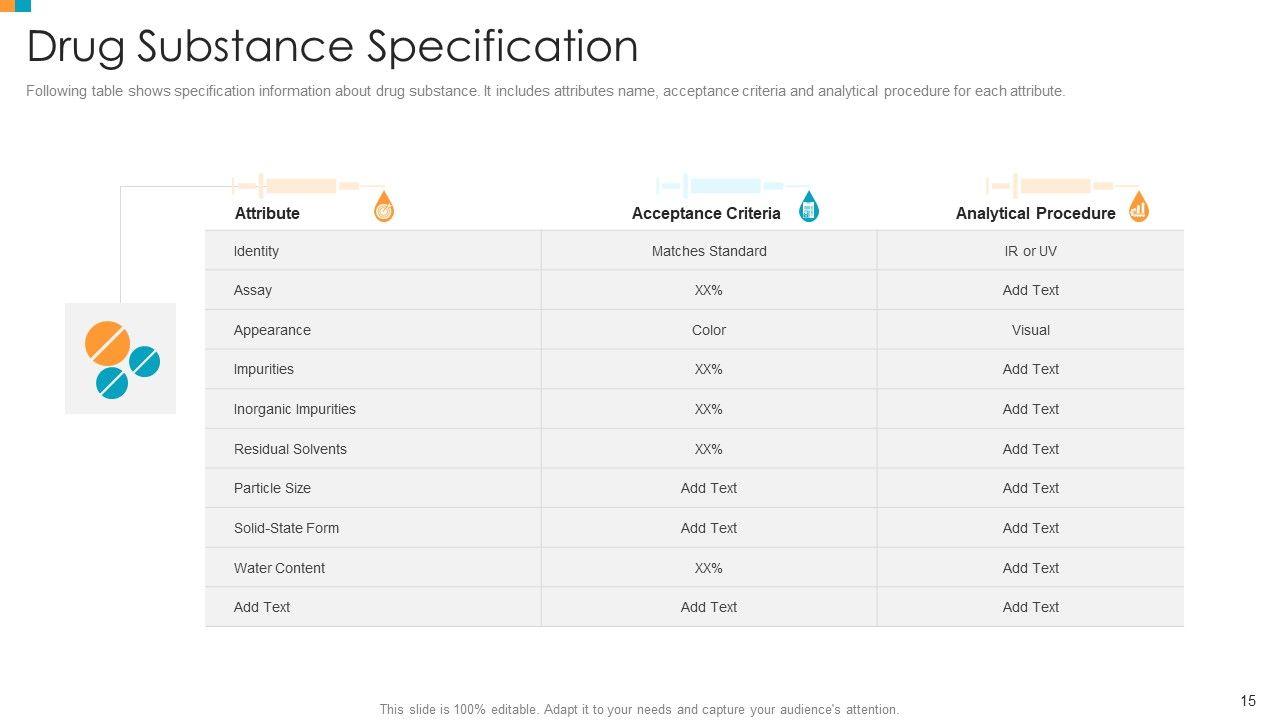Select the Drug Substance Specification title
The width and height of the screenshot is (1280, 720).
(x=332, y=47)
